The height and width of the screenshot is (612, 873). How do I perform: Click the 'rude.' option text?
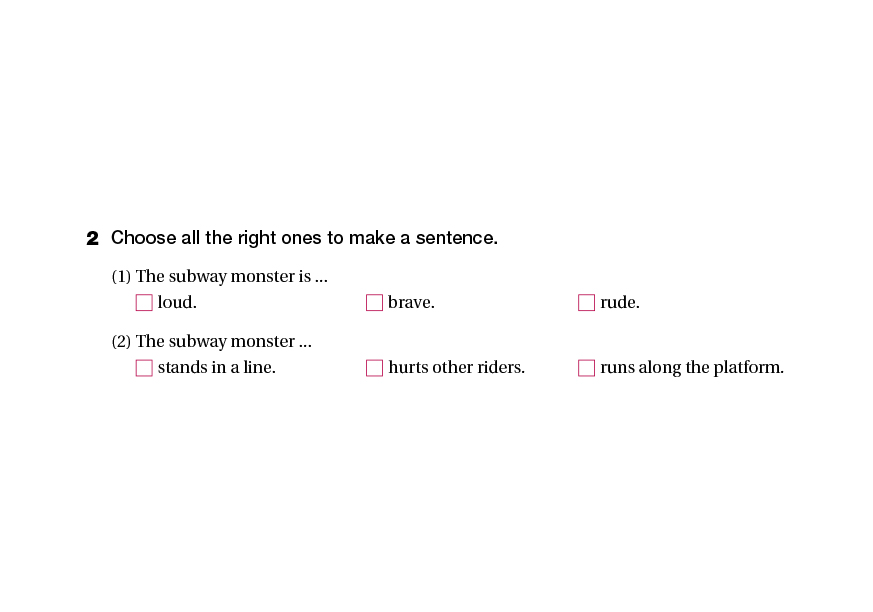click(x=620, y=302)
